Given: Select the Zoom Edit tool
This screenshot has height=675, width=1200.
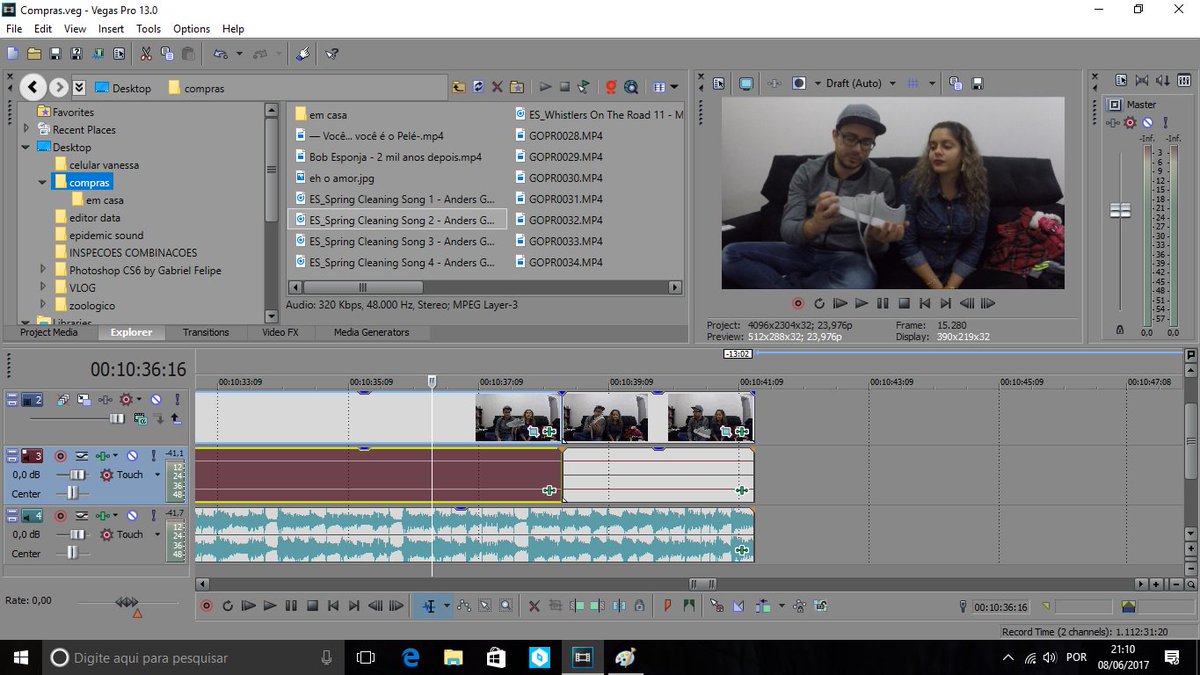Looking at the screenshot, I should [x=506, y=605].
